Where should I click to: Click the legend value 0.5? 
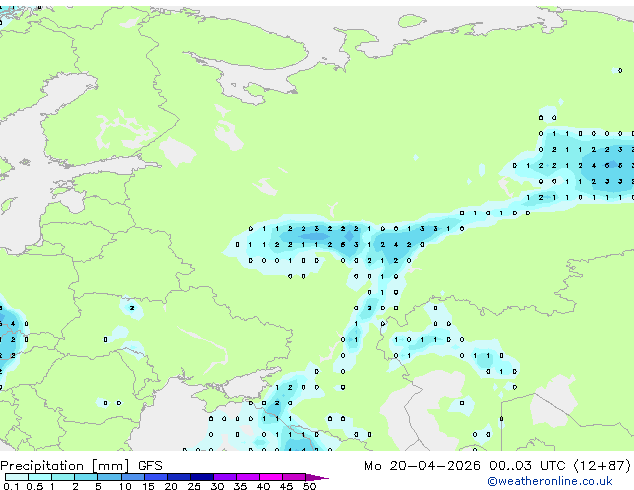pyautogui.click(x=35, y=486)
